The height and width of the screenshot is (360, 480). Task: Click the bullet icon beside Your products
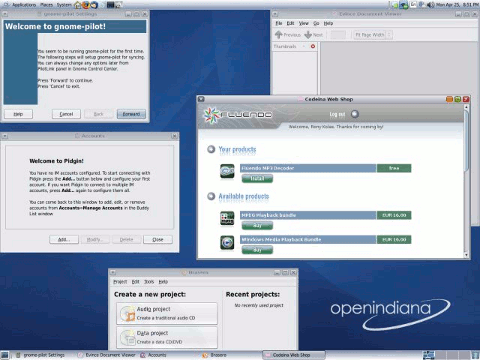[211, 149]
